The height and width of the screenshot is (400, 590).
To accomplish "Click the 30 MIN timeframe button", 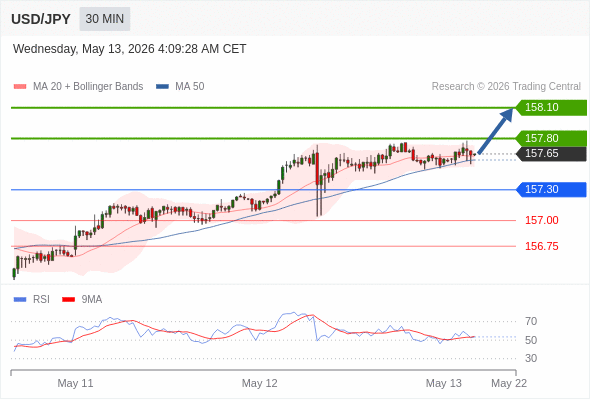I will 105,19.
